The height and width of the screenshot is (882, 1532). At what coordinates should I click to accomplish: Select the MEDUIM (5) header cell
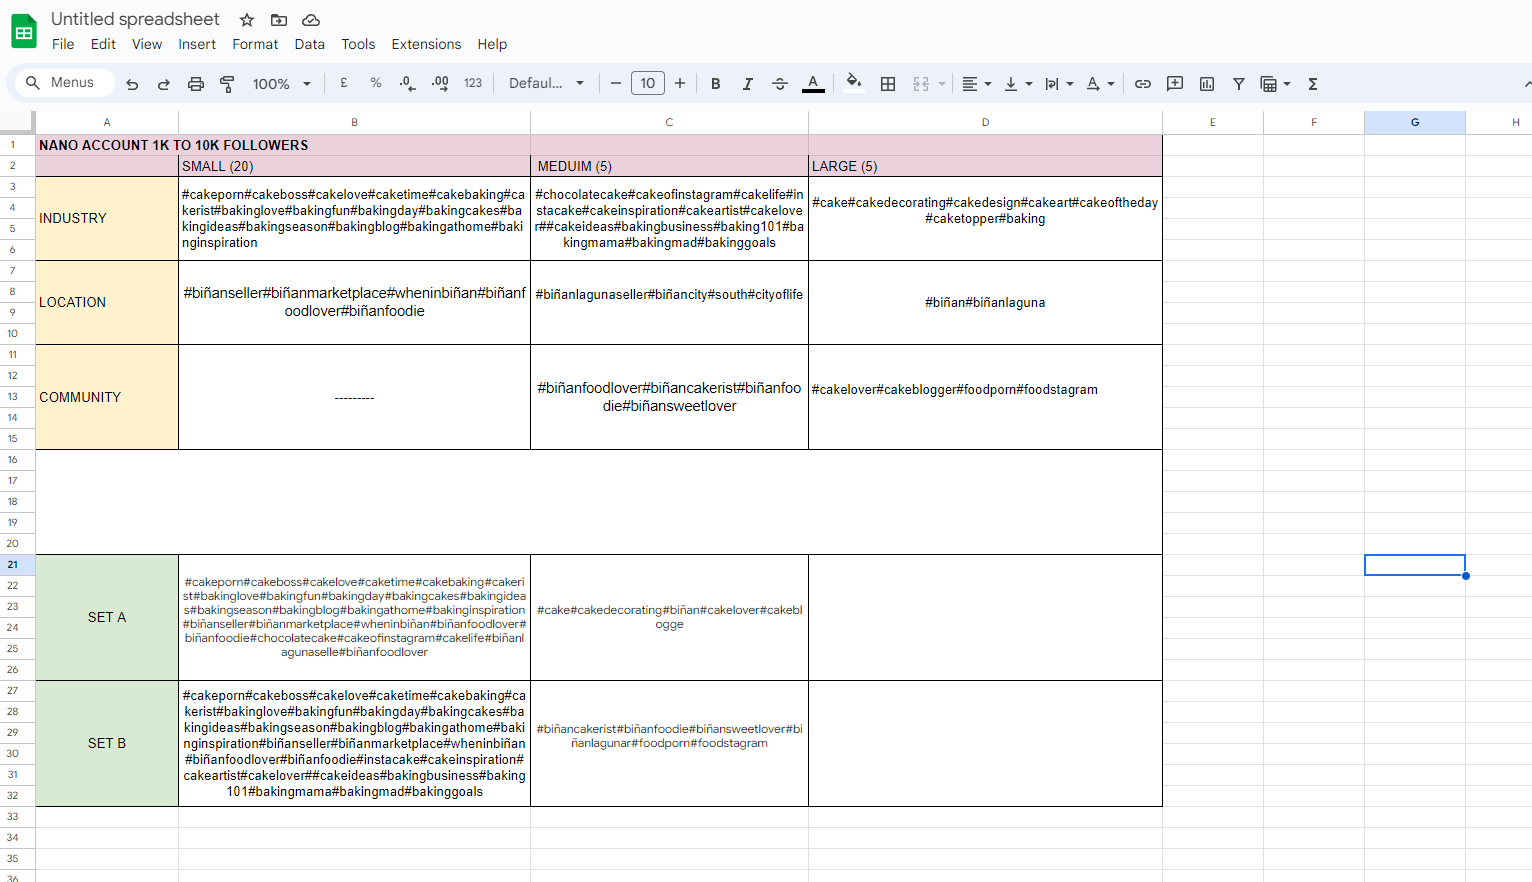[x=670, y=166]
